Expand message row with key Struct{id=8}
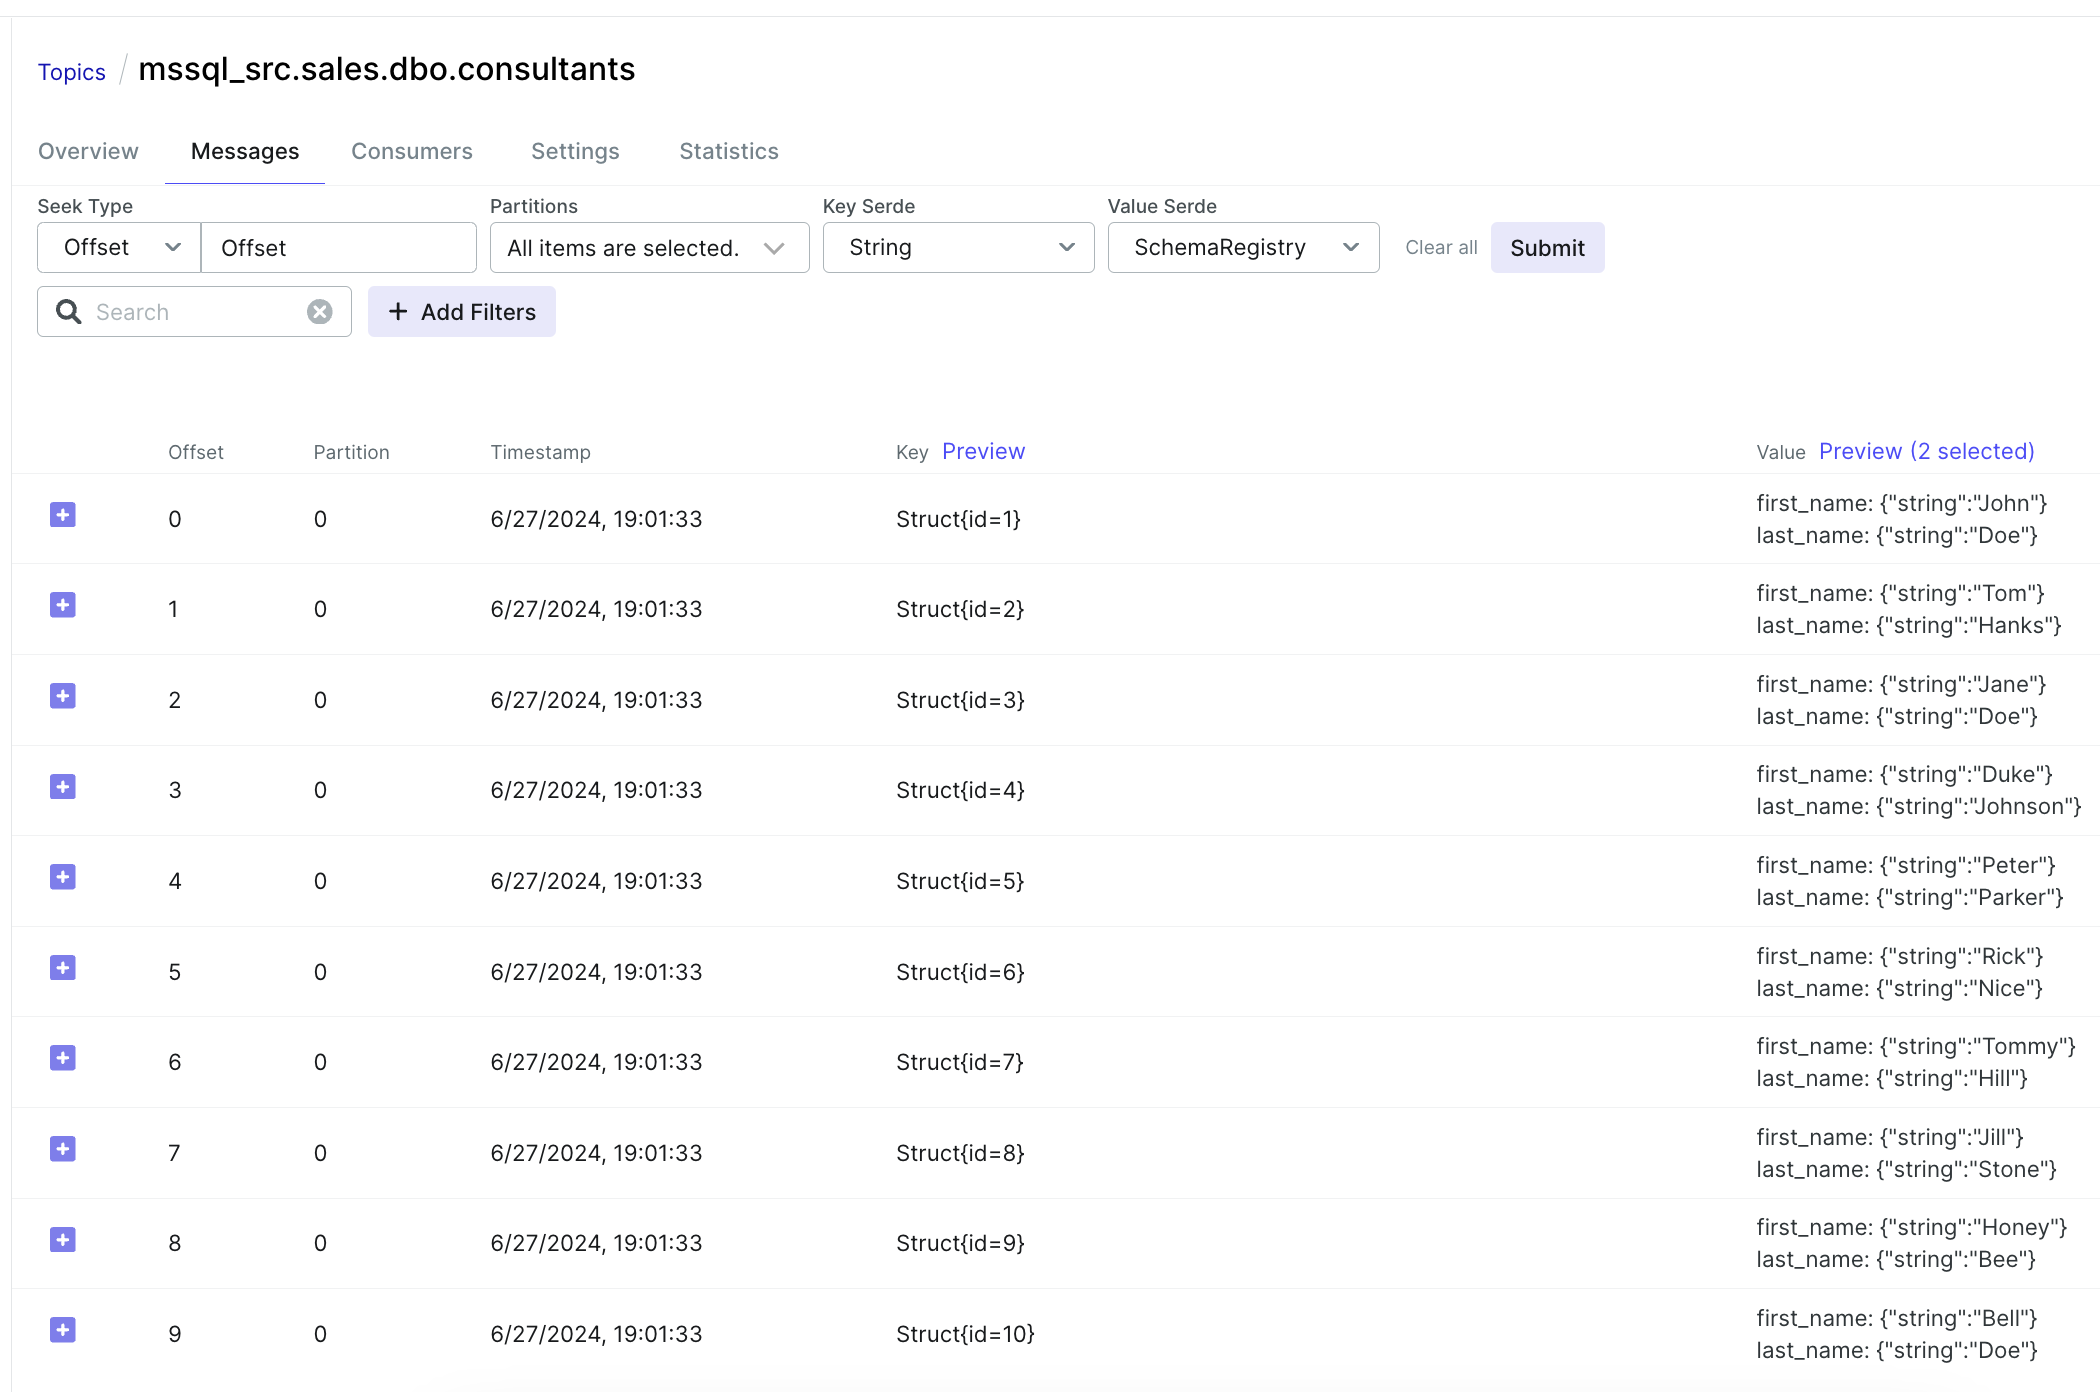Screen dimensions: 2100x1392 [x=63, y=1150]
